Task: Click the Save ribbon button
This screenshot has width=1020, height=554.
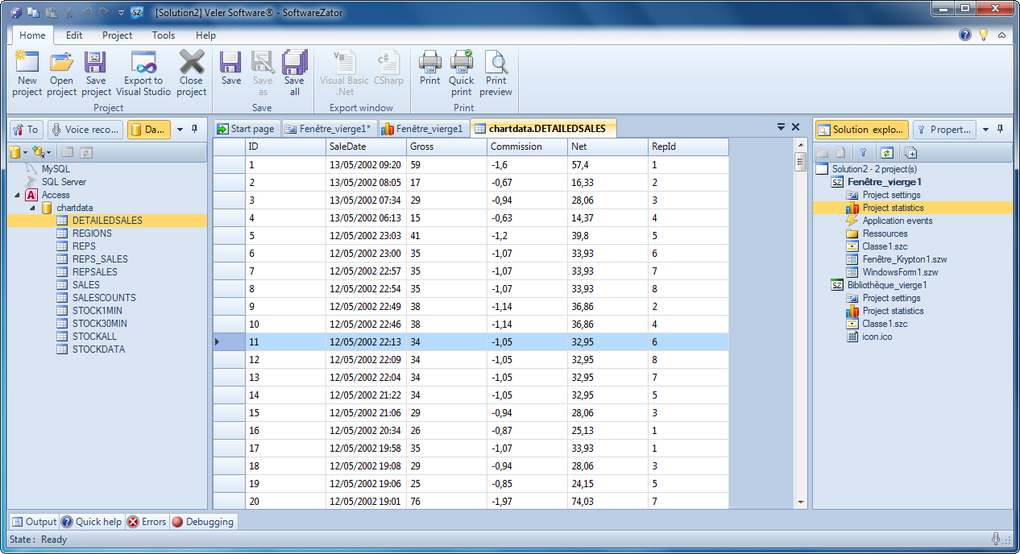Action: tap(231, 68)
